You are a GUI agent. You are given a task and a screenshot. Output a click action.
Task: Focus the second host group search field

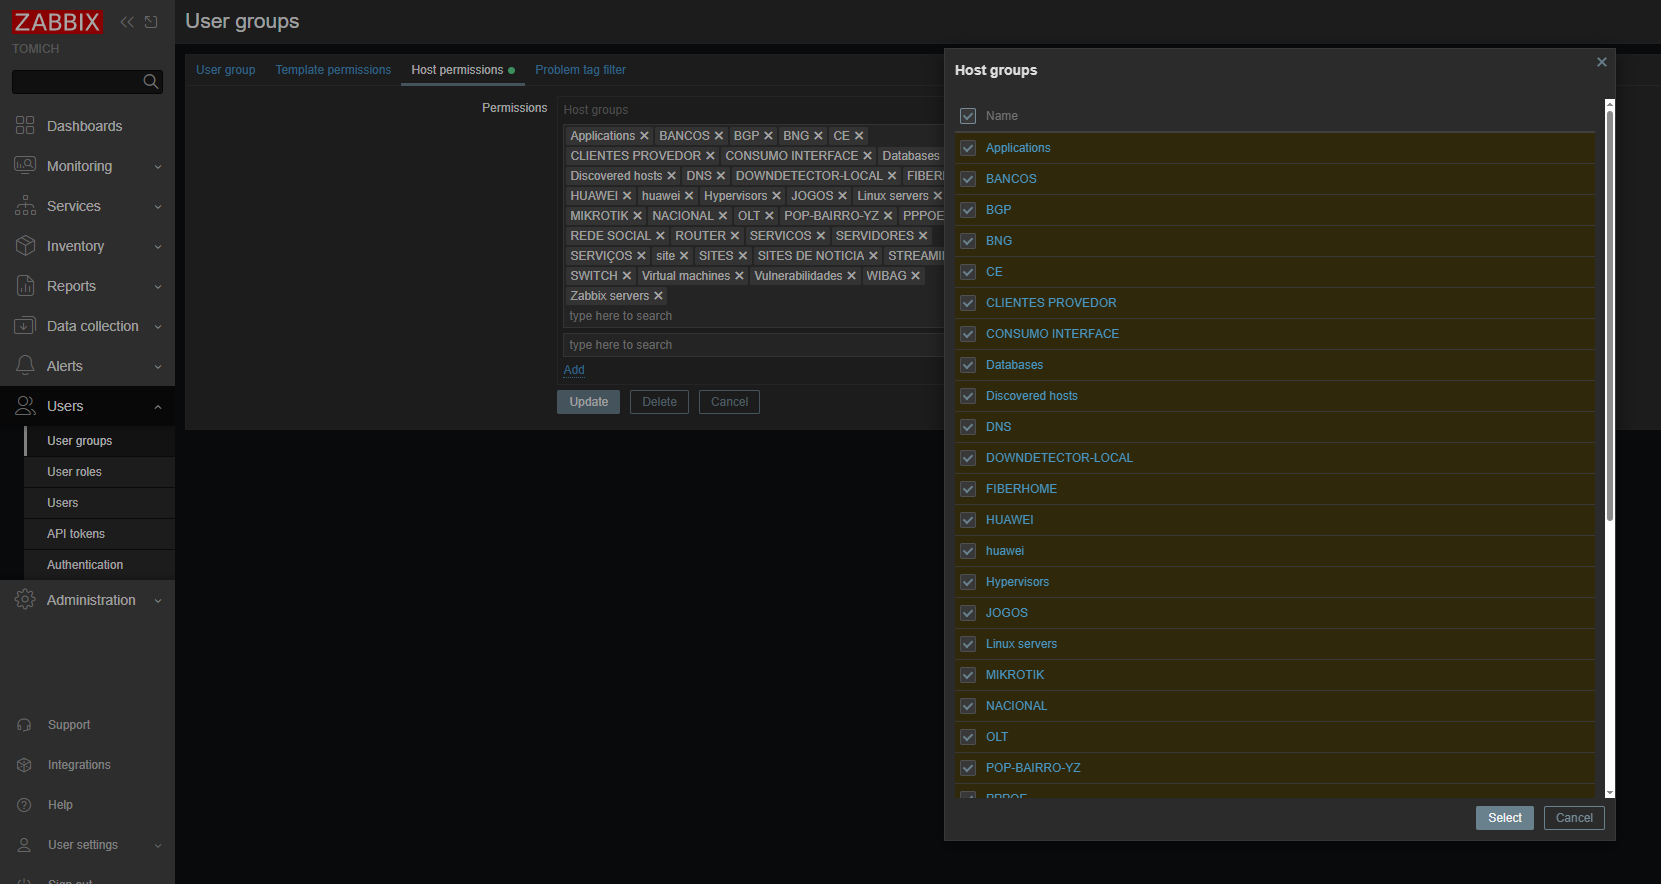pos(753,345)
